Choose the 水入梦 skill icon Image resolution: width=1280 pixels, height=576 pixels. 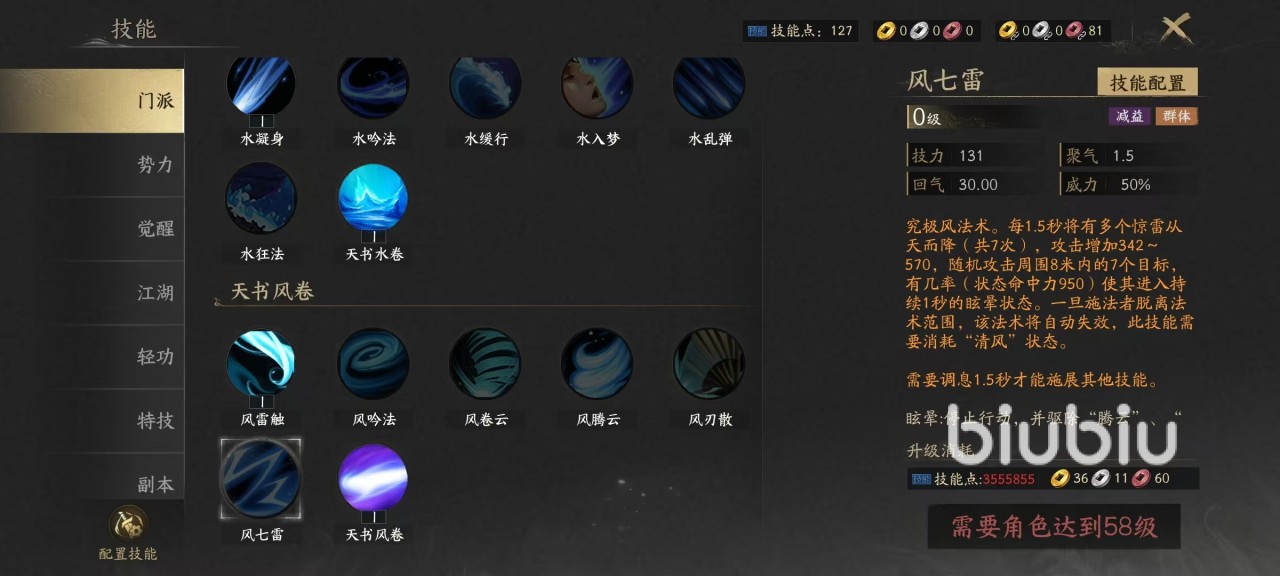tap(597, 86)
